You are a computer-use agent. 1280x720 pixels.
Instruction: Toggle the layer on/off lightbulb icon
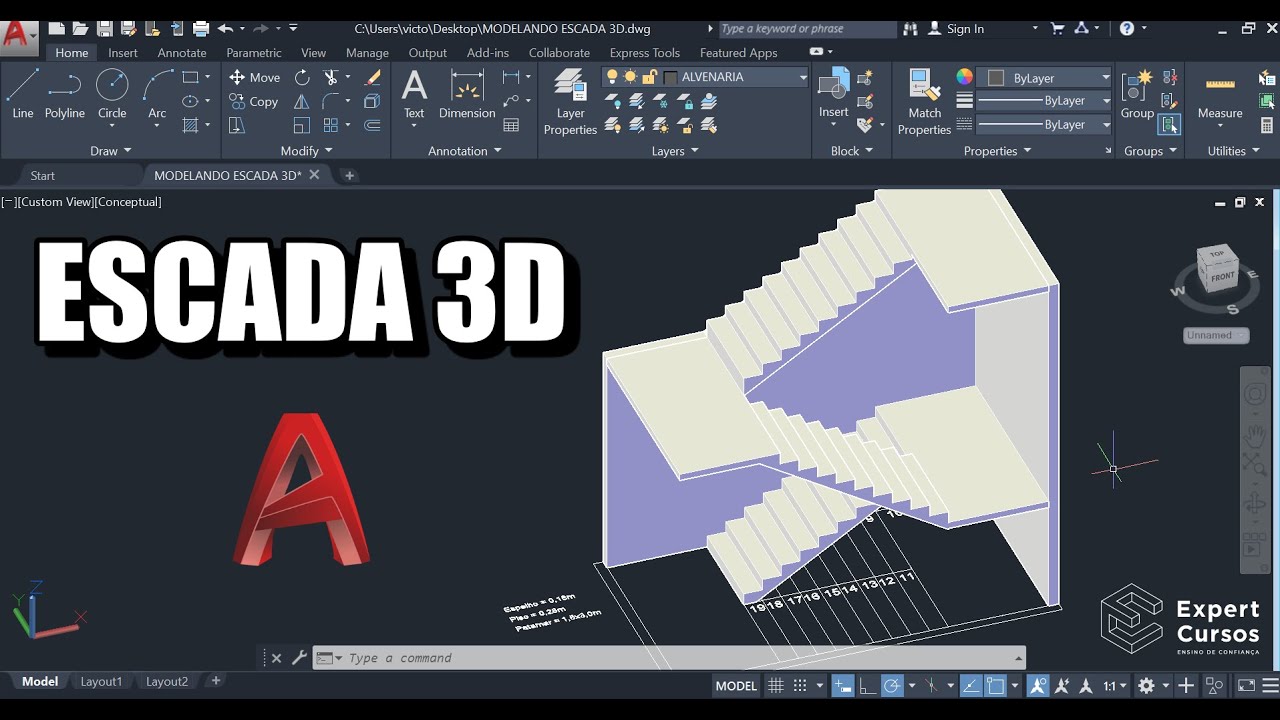tap(613, 77)
